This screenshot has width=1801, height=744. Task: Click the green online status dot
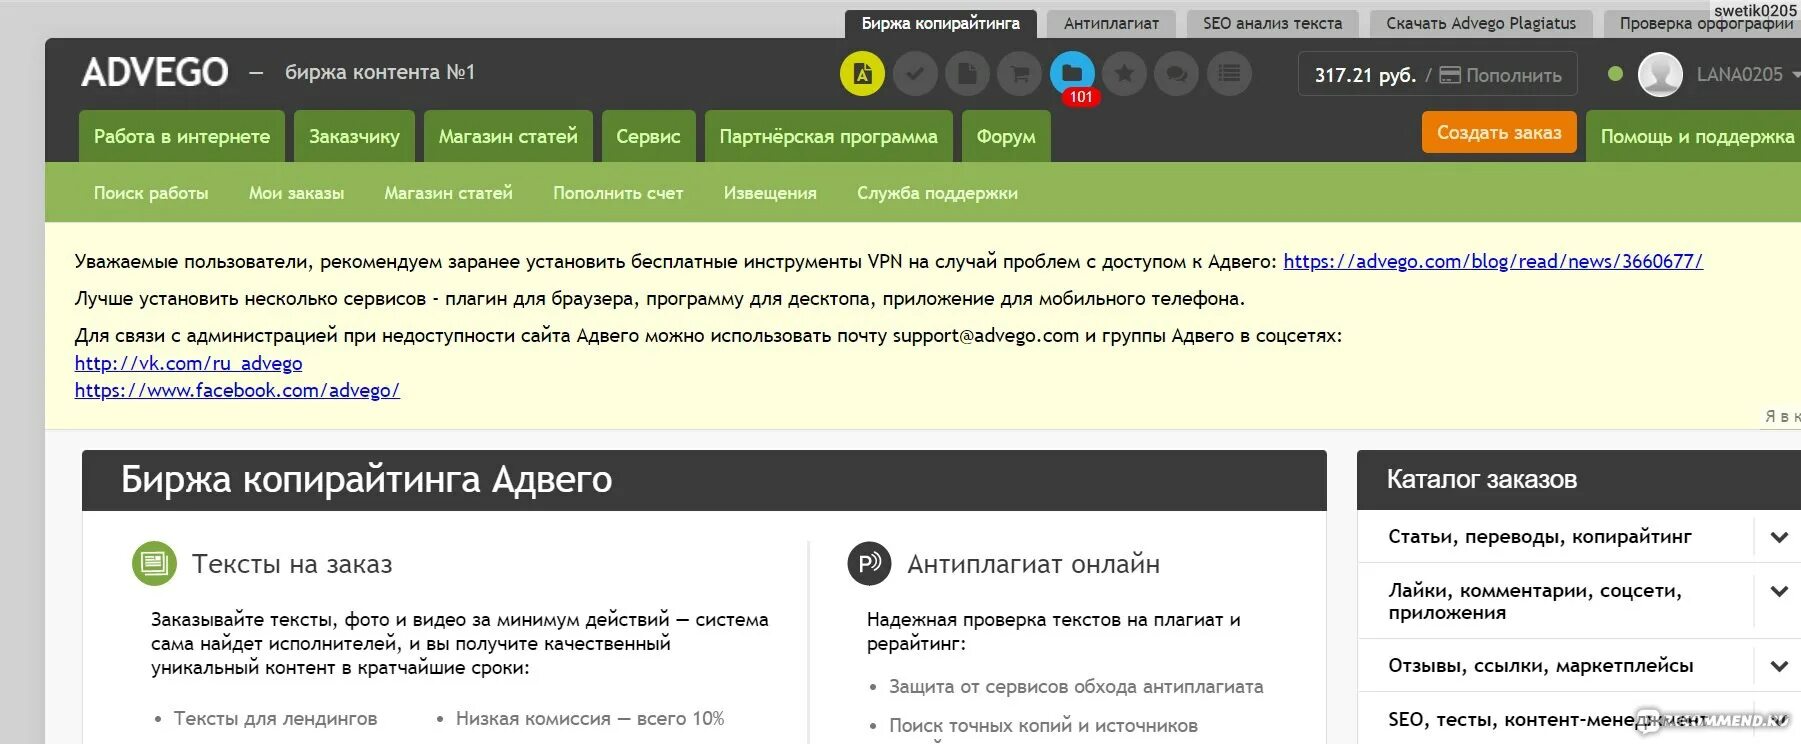click(x=1615, y=74)
